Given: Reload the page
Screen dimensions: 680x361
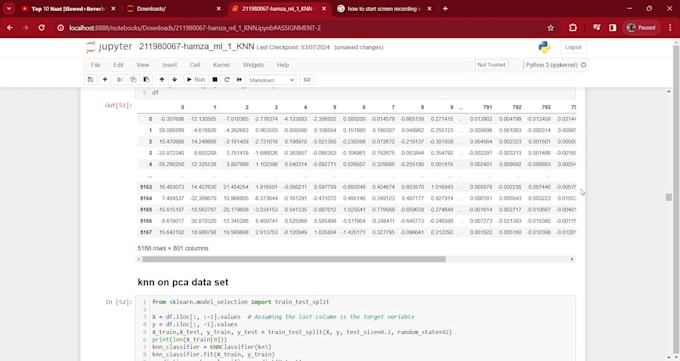Looking at the screenshot, I should (42, 28).
